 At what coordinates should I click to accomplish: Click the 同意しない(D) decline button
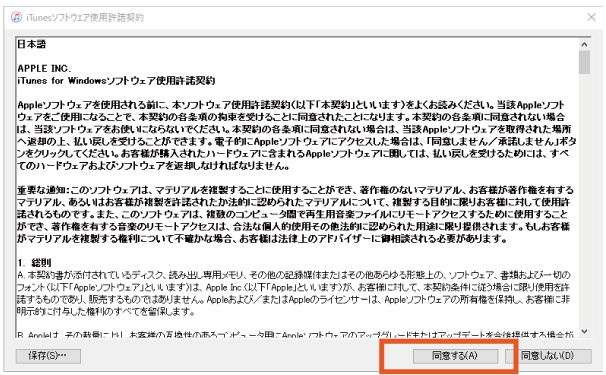pyautogui.click(x=548, y=356)
